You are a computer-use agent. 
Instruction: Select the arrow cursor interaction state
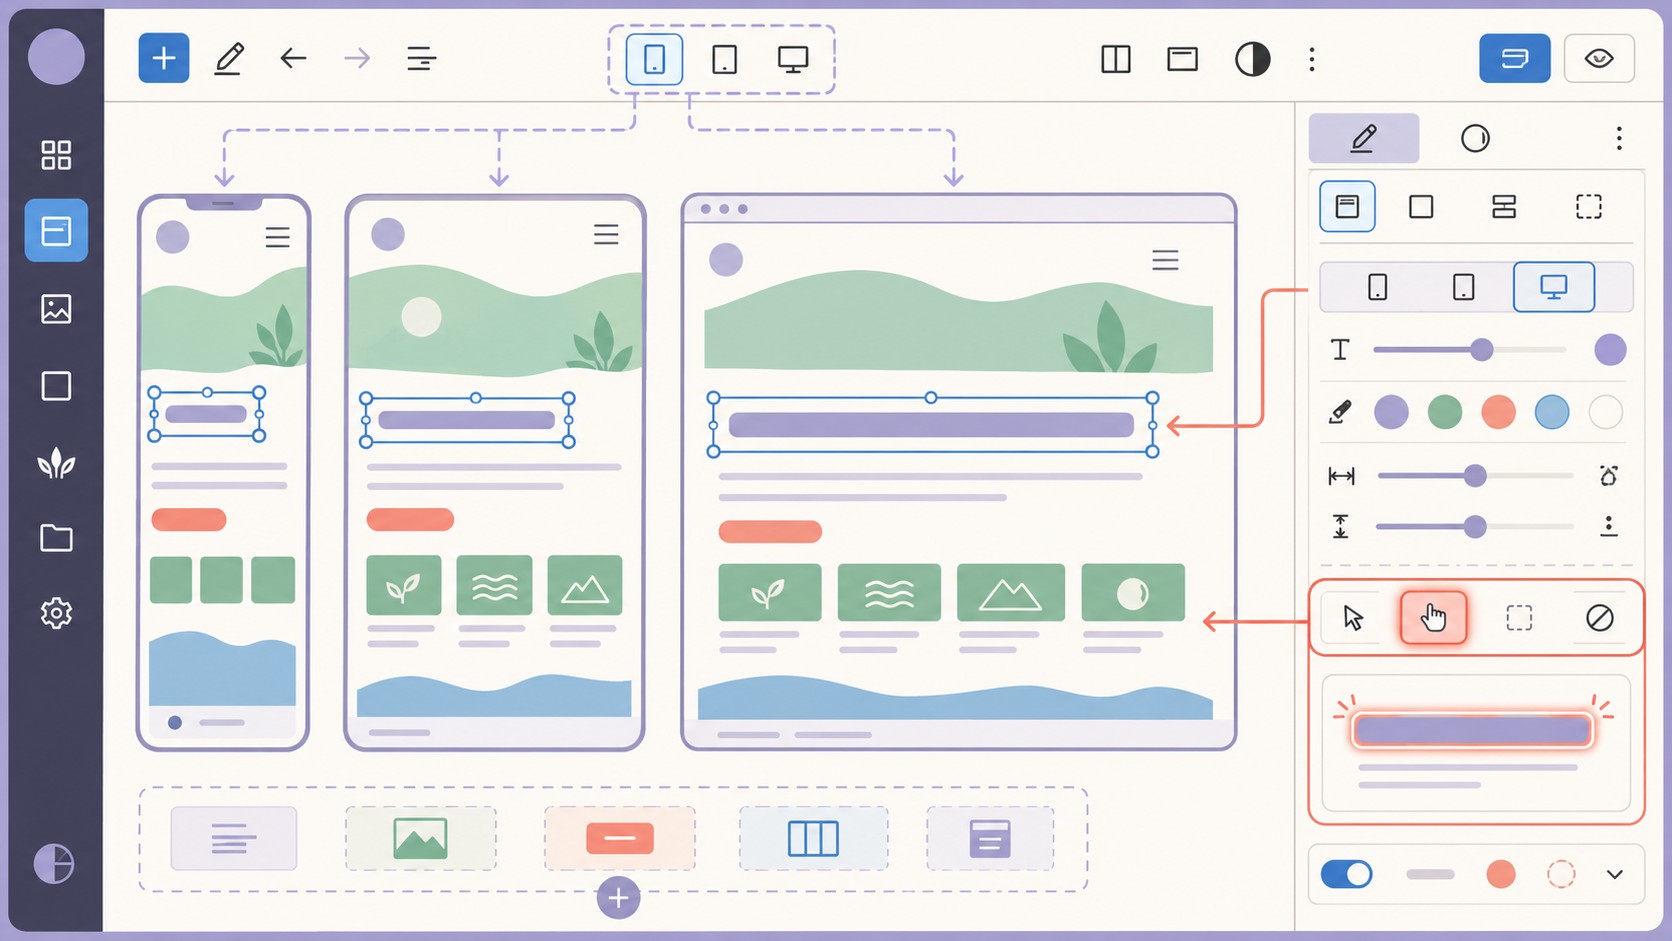click(1353, 618)
